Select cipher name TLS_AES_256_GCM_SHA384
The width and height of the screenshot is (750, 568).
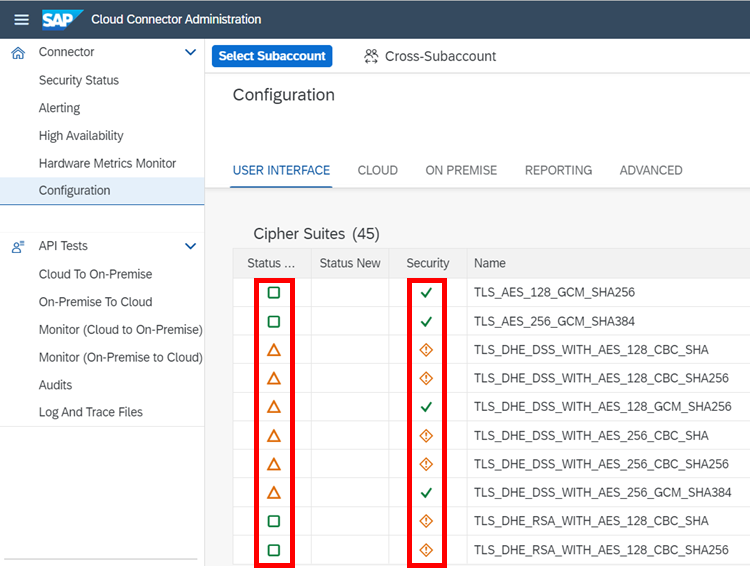click(554, 321)
